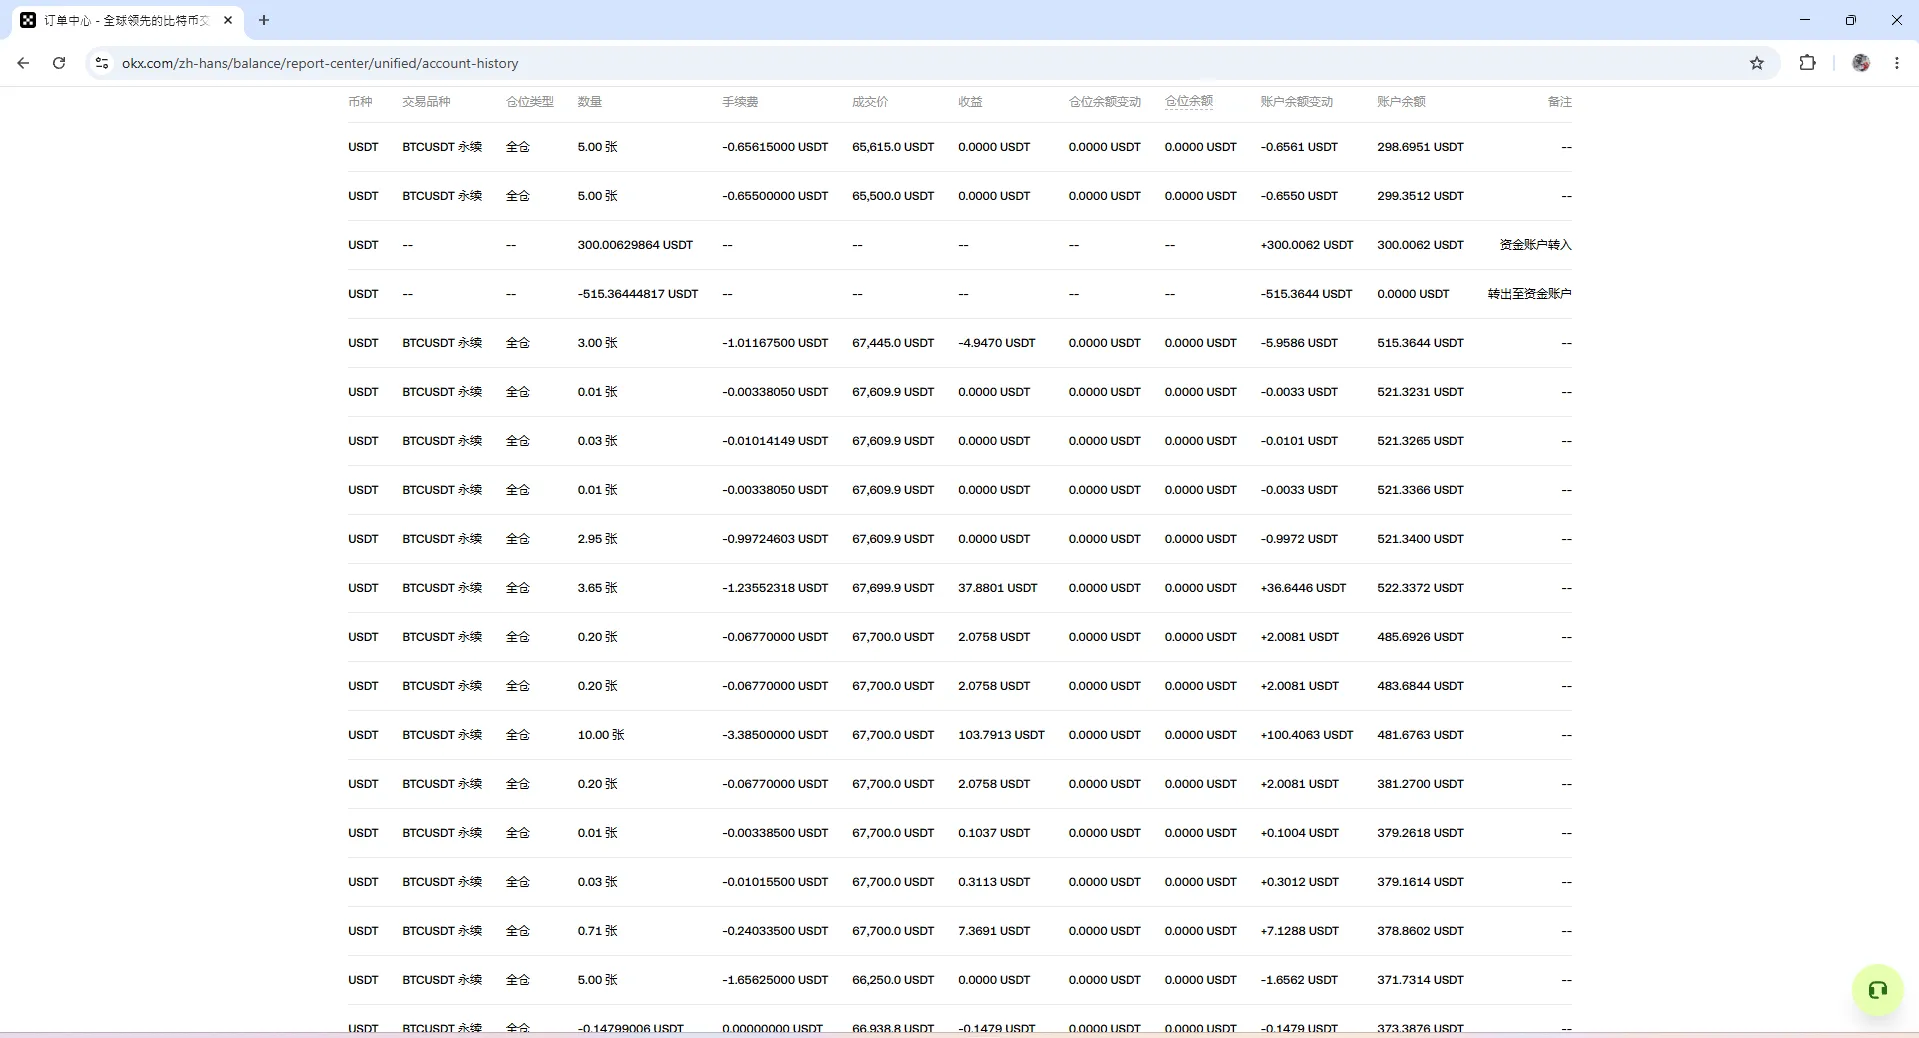Click the quantity 0.71 张
The image size is (1919, 1038).
(597, 931)
